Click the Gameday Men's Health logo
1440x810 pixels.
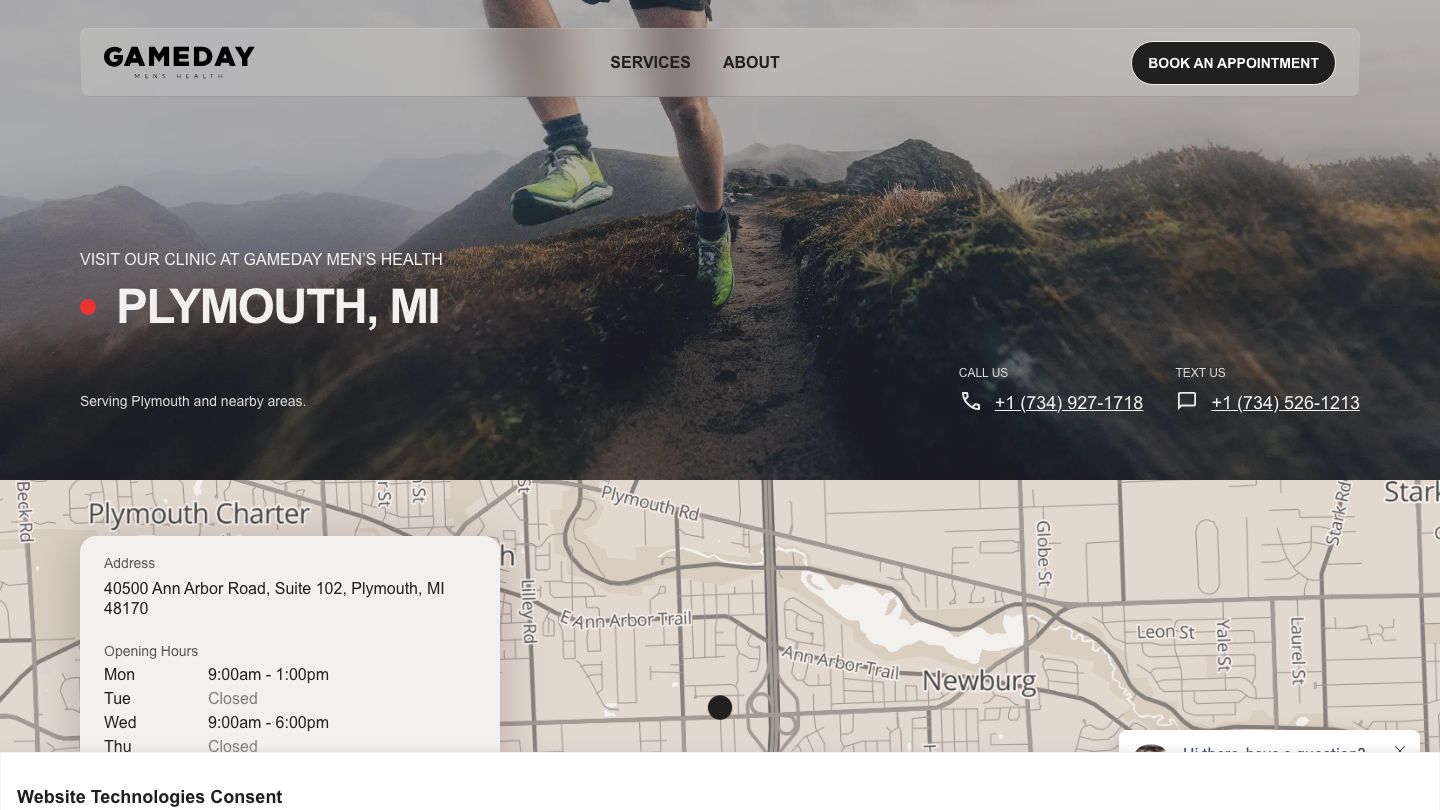pyautogui.click(x=179, y=62)
